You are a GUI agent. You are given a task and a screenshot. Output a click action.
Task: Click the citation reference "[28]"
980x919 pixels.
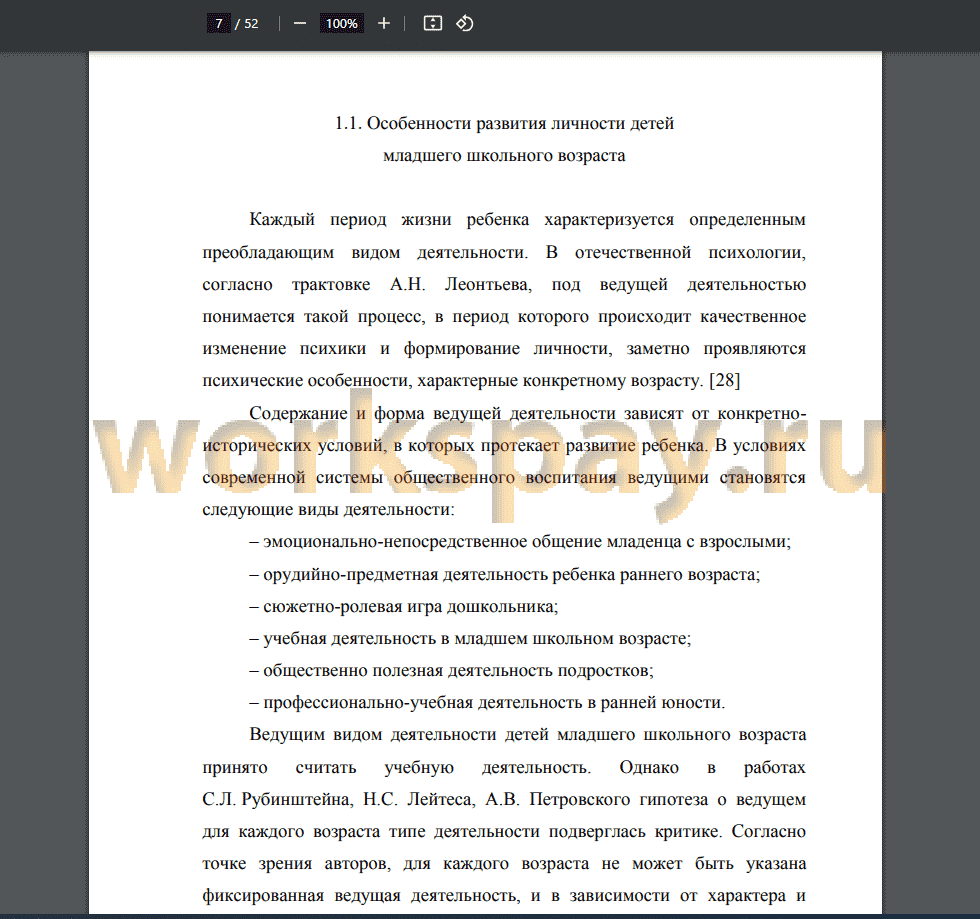pos(724,381)
